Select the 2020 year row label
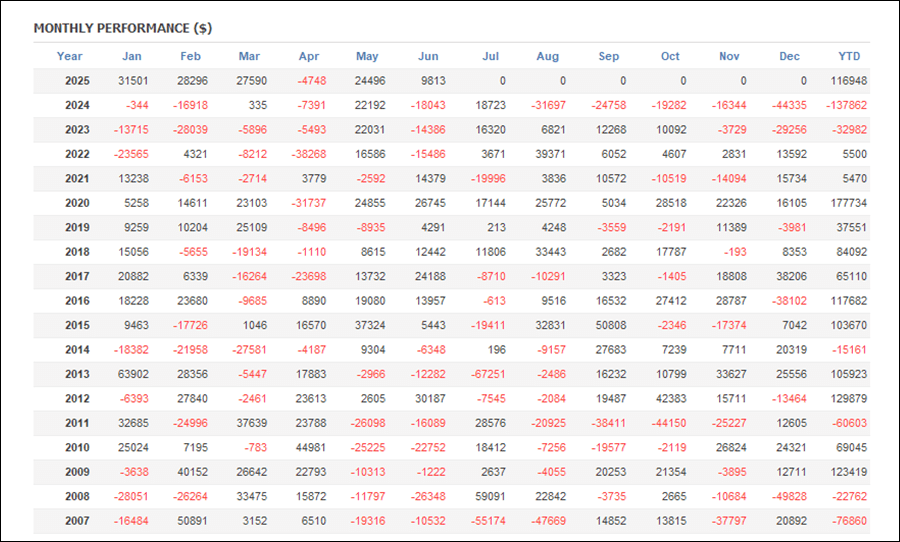Screen dimensions: 900x542 pos(77,203)
